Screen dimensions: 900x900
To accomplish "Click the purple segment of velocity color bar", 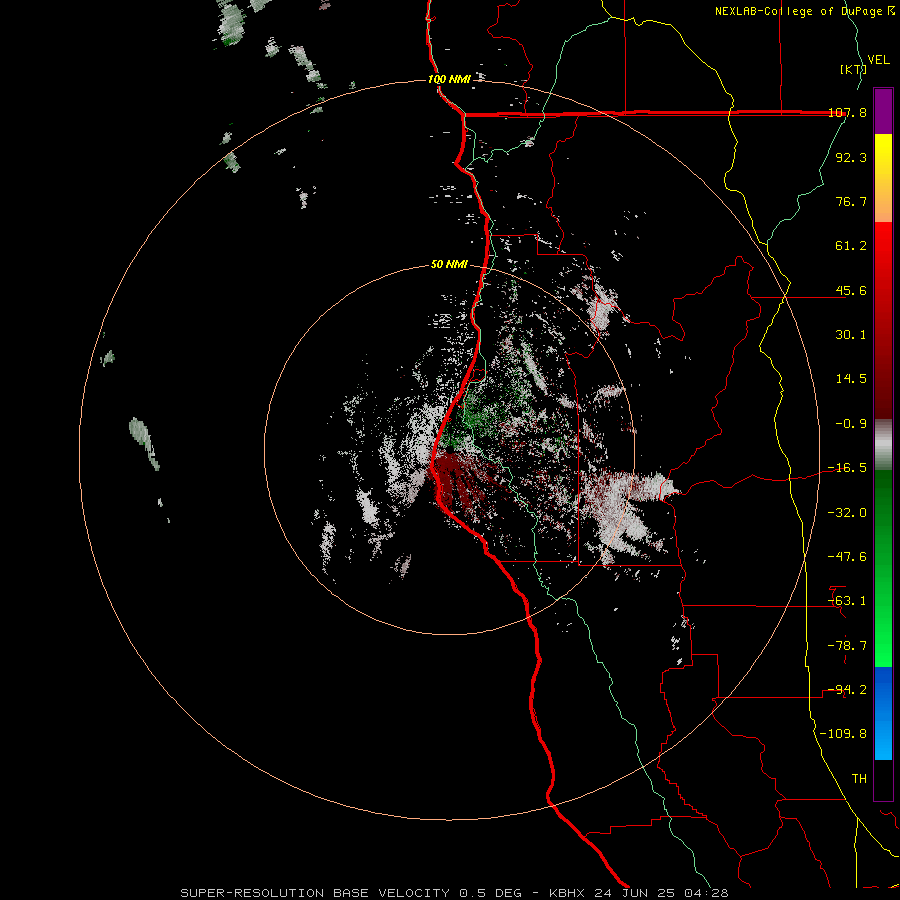I will click(x=883, y=111).
